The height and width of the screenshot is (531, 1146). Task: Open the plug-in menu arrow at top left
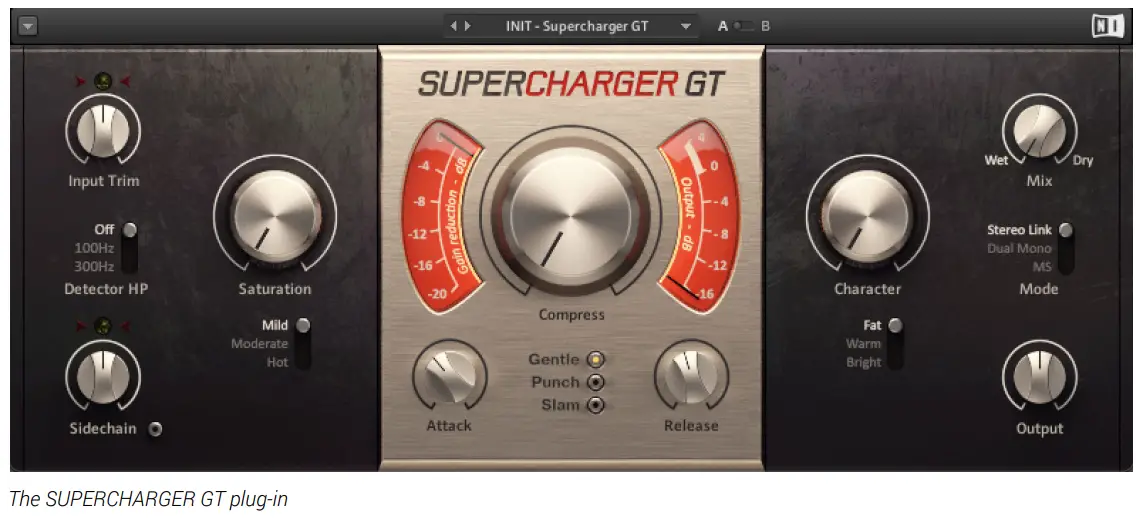(x=28, y=26)
